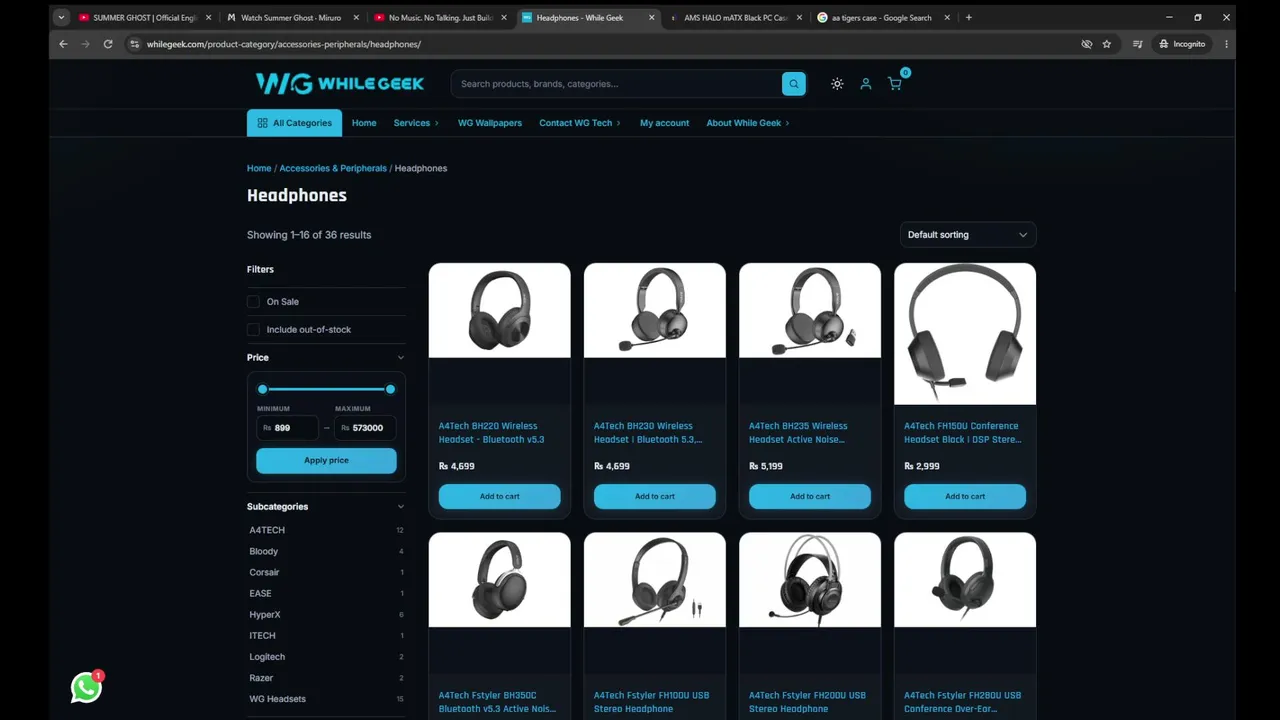
Task: Collapse the Subcategories section
Action: tap(401, 507)
